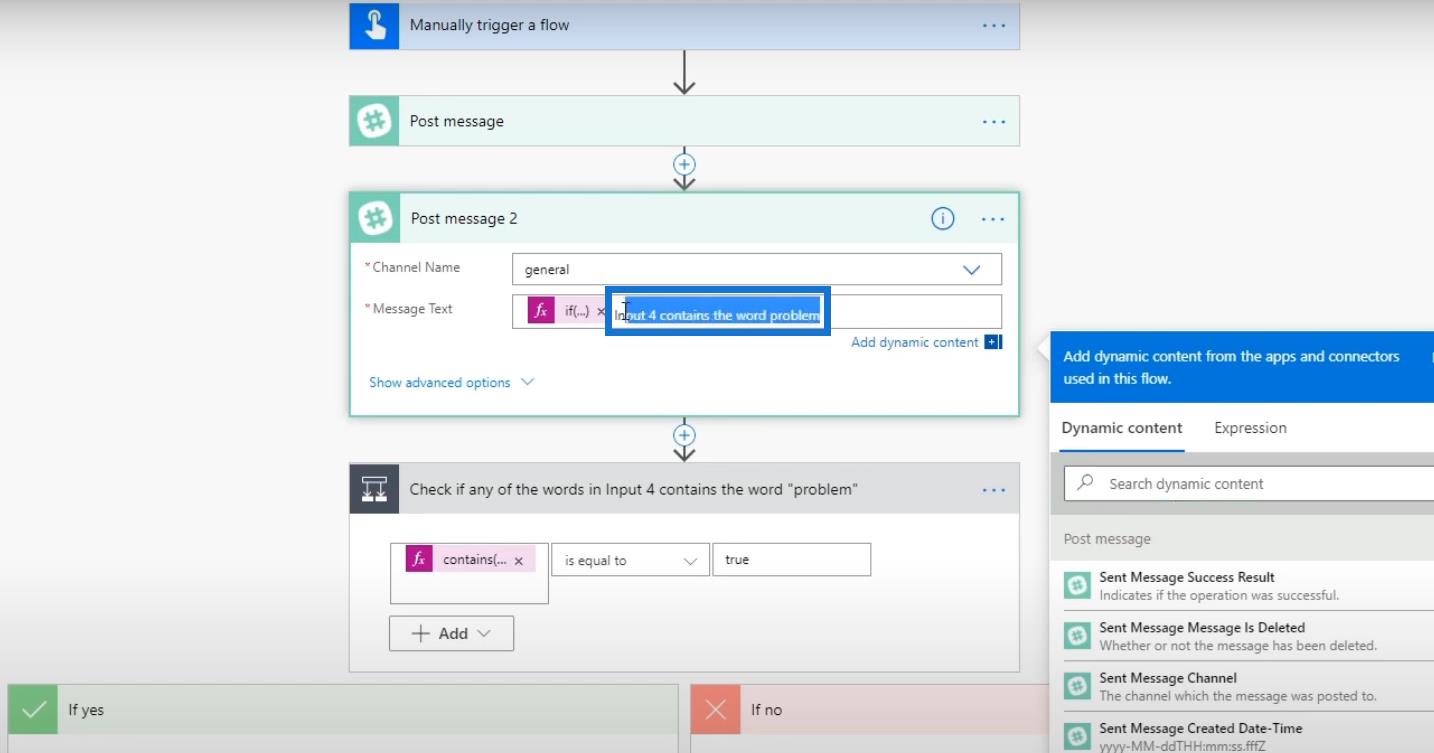
Task: Switch to the Expression tab
Action: coord(1250,428)
